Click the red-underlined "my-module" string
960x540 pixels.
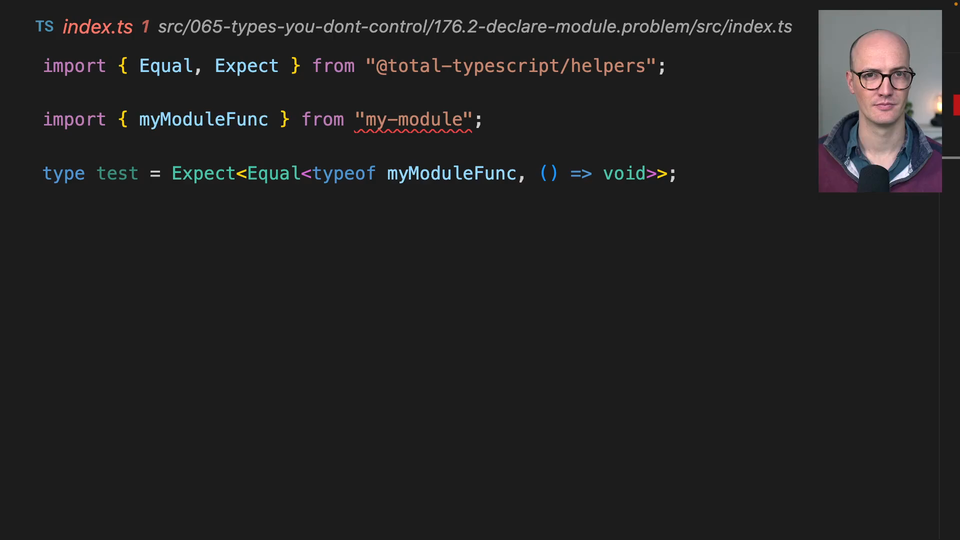coord(414,120)
